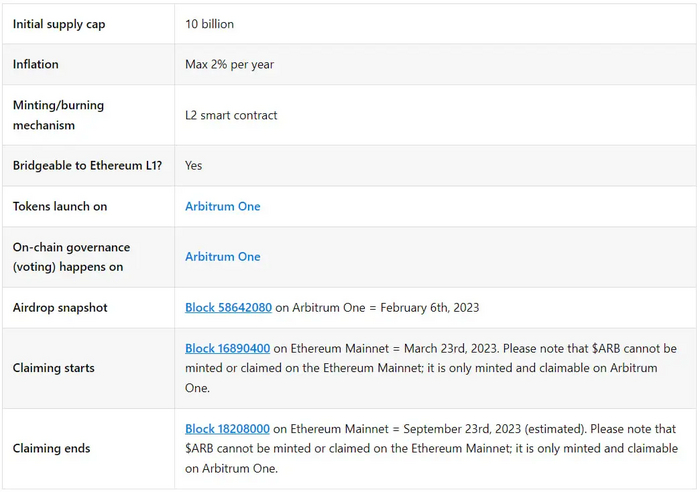Click Arbitrum One link in Tokens launch row
The image size is (700, 492).
[223, 207]
